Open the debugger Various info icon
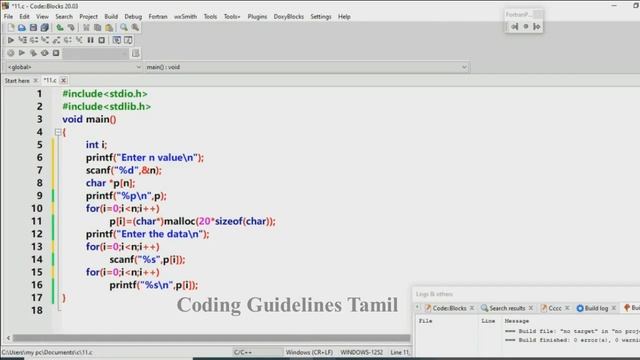The width and height of the screenshot is (640, 360). (128, 40)
